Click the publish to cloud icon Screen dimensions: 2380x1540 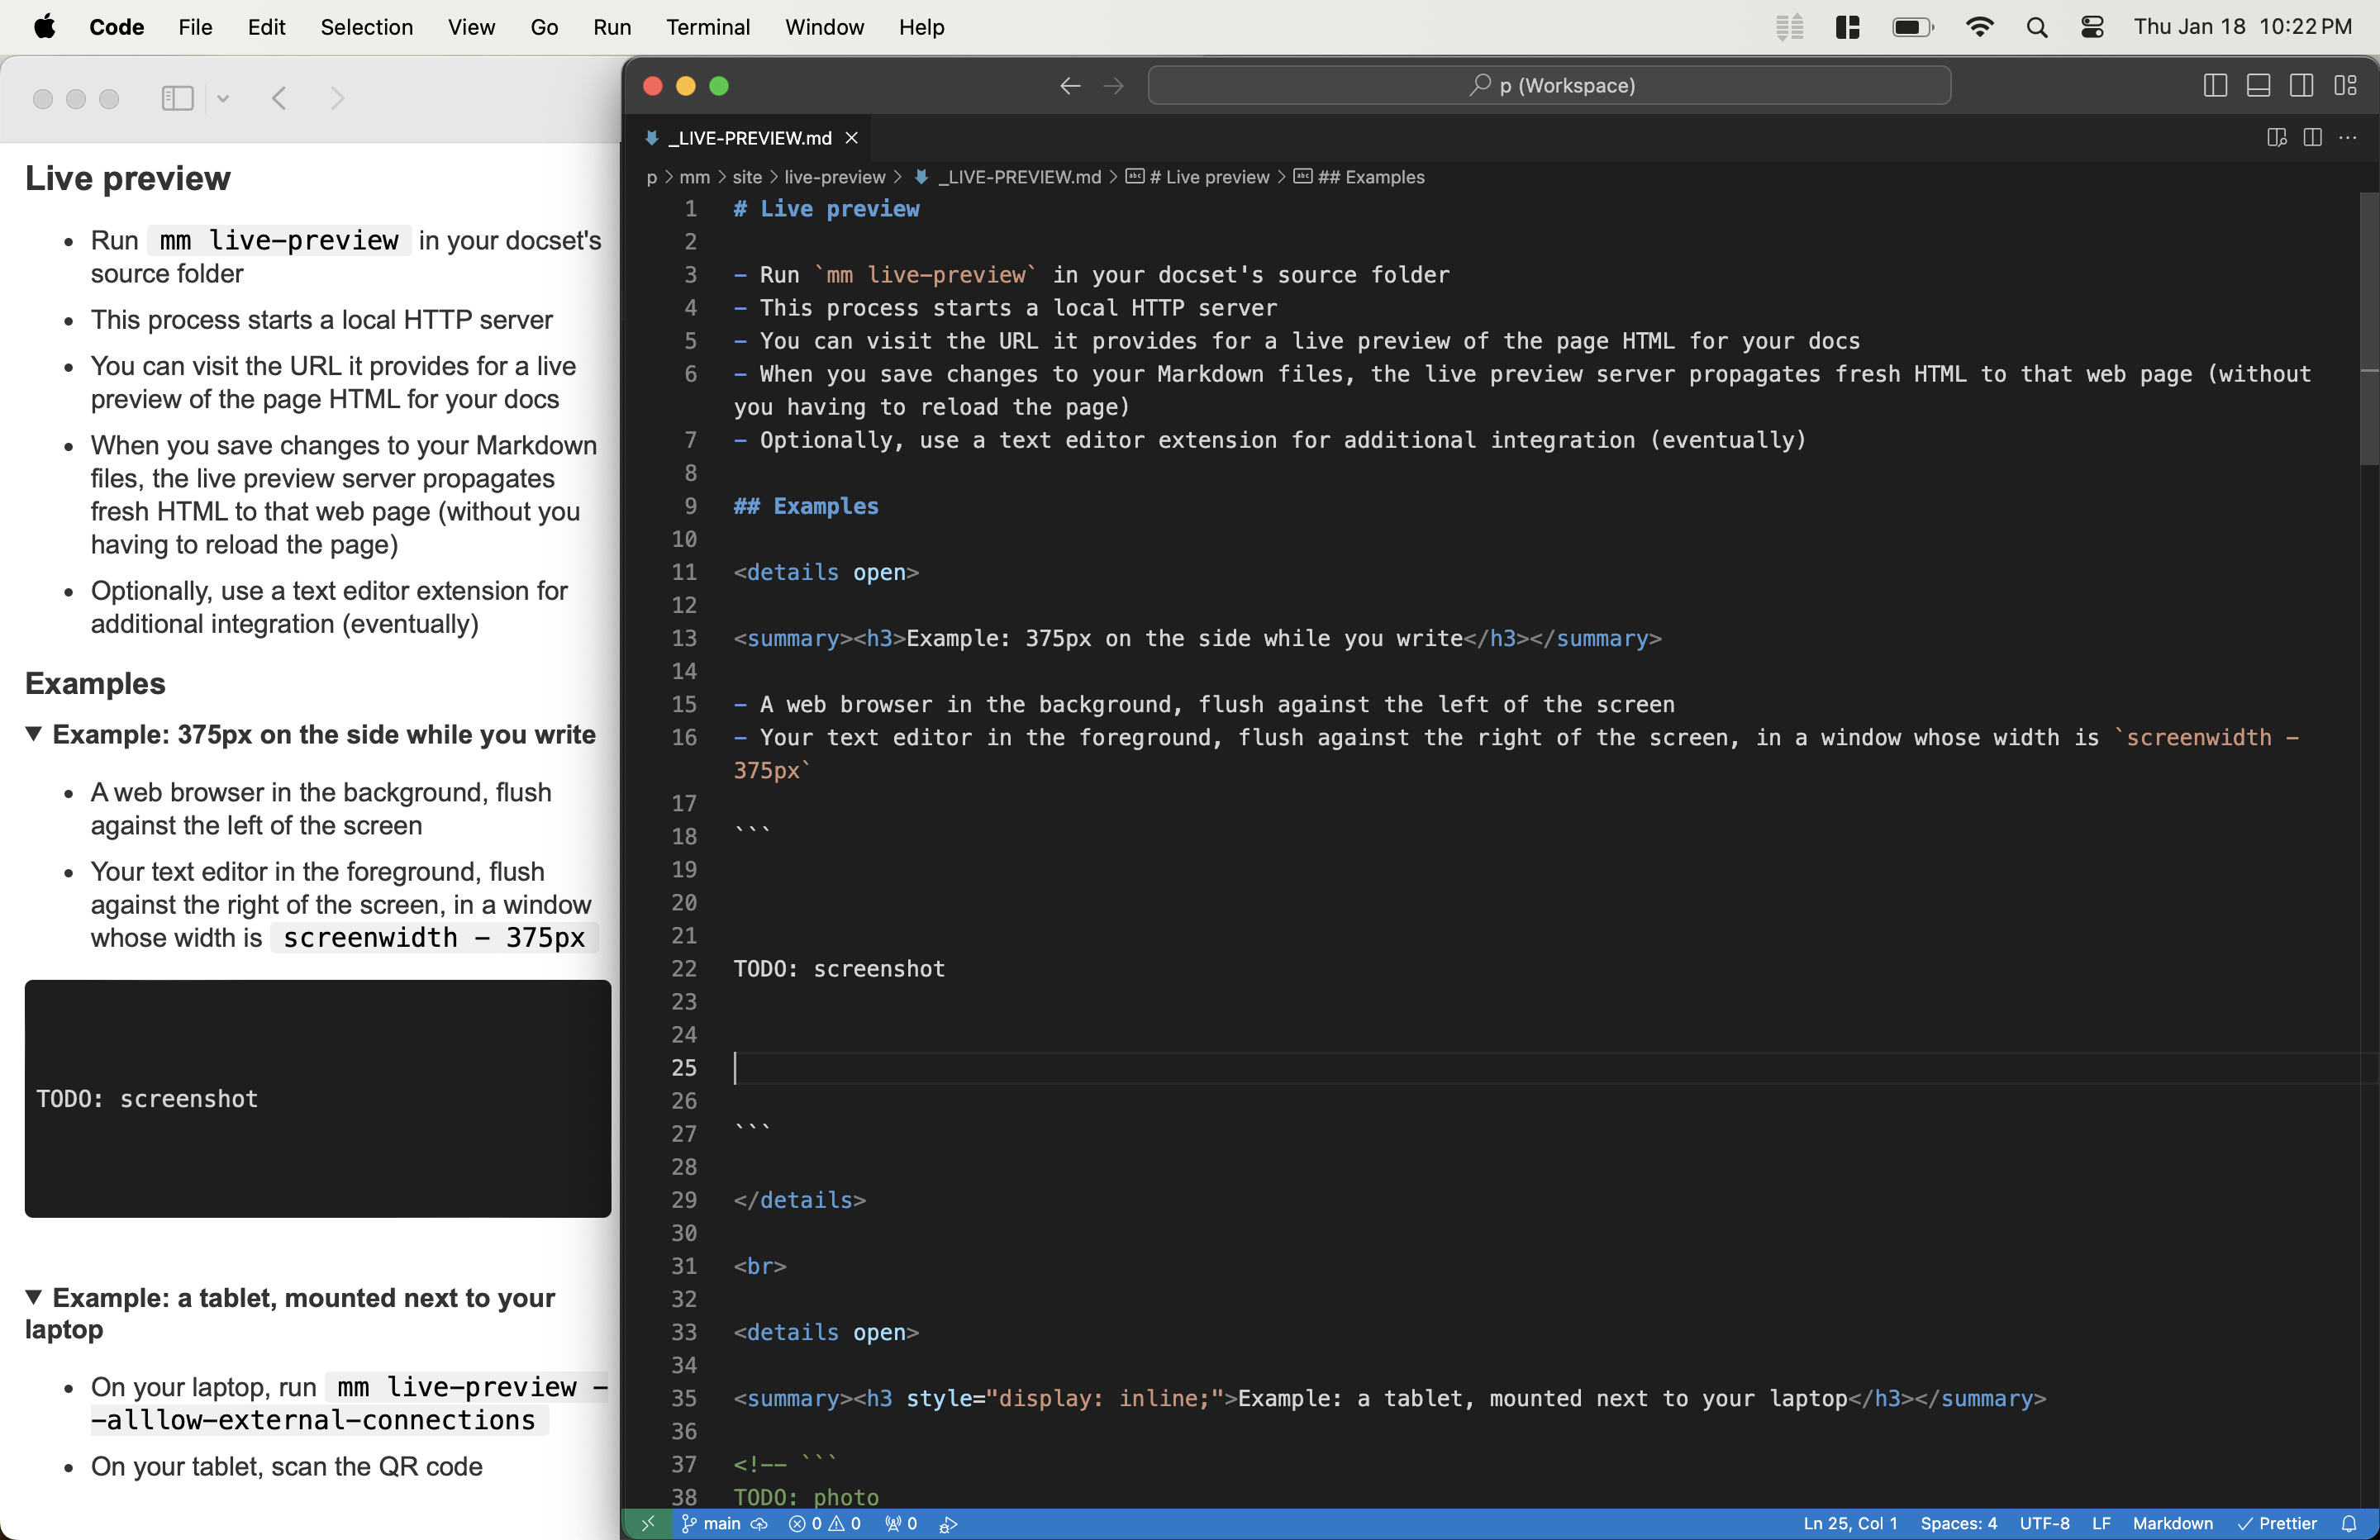760,1523
